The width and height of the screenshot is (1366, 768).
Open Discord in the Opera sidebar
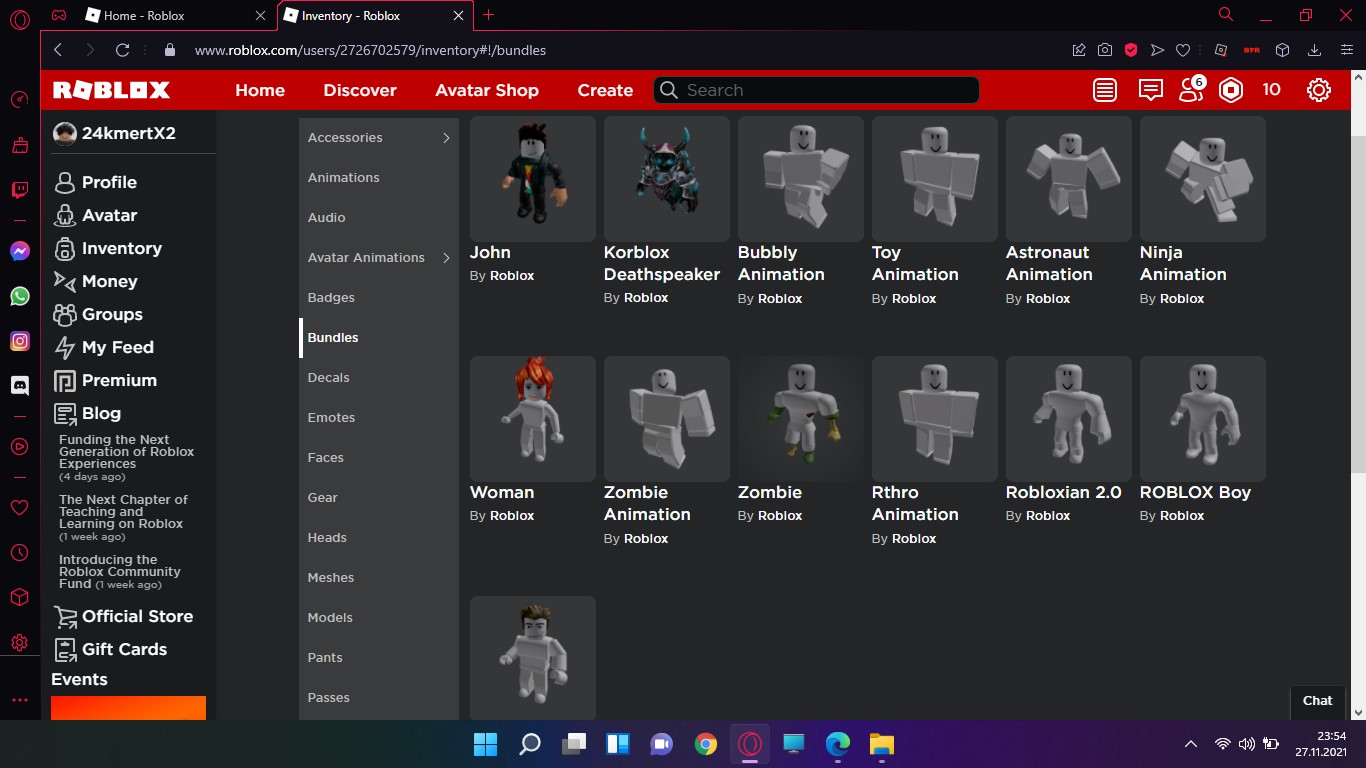coord(19,385)
